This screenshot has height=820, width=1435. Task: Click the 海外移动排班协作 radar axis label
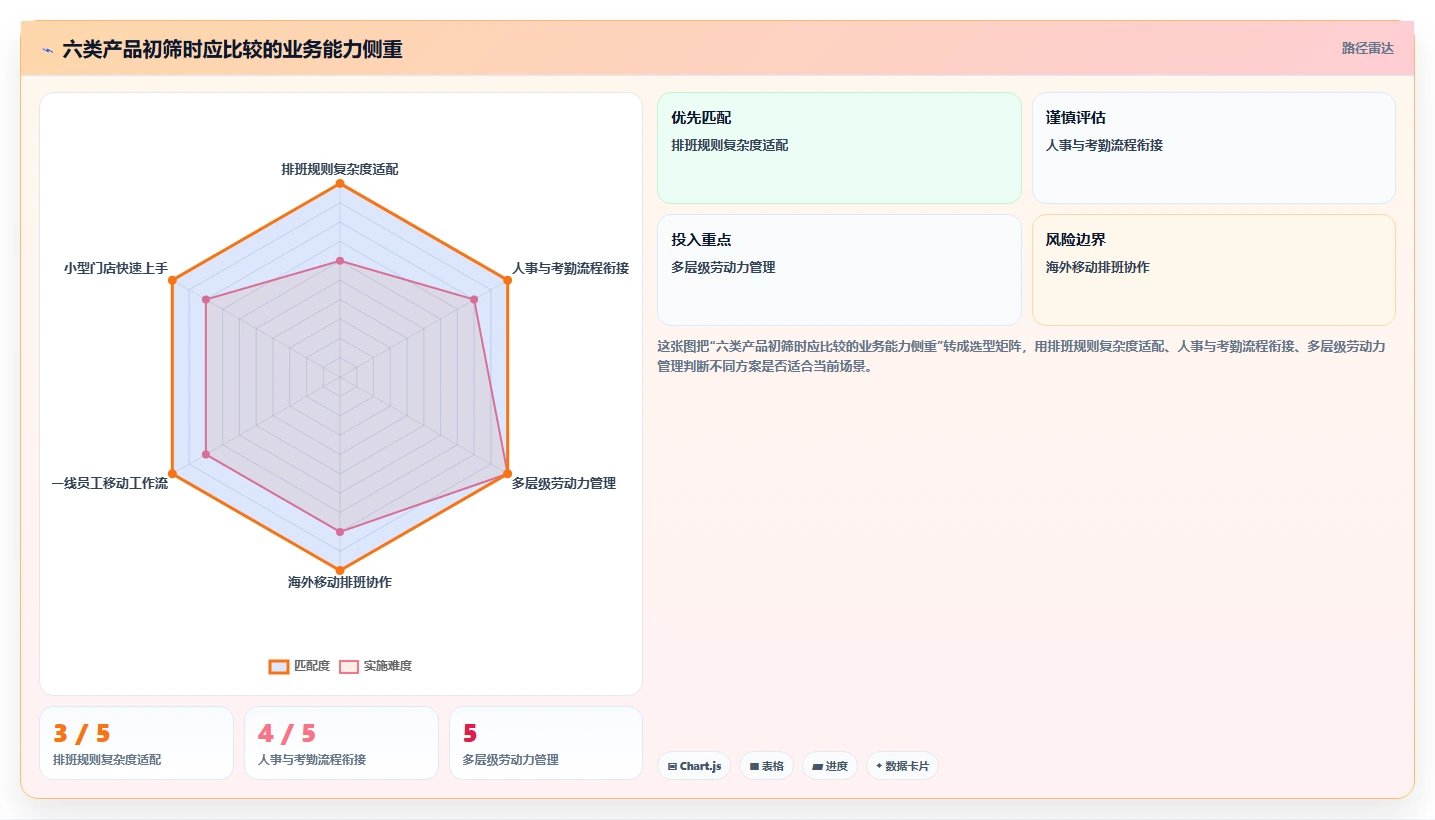pos(340,582)
